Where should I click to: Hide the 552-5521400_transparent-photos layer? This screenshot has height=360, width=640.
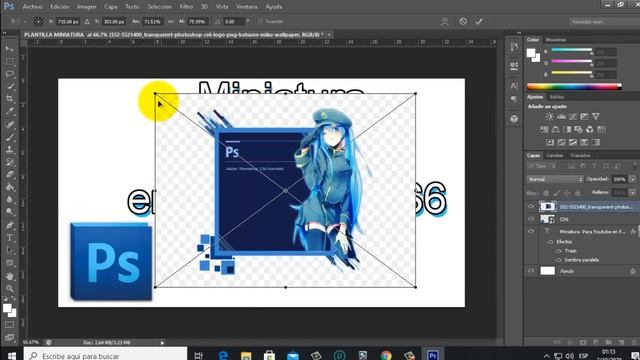click(x=531, y=207)
